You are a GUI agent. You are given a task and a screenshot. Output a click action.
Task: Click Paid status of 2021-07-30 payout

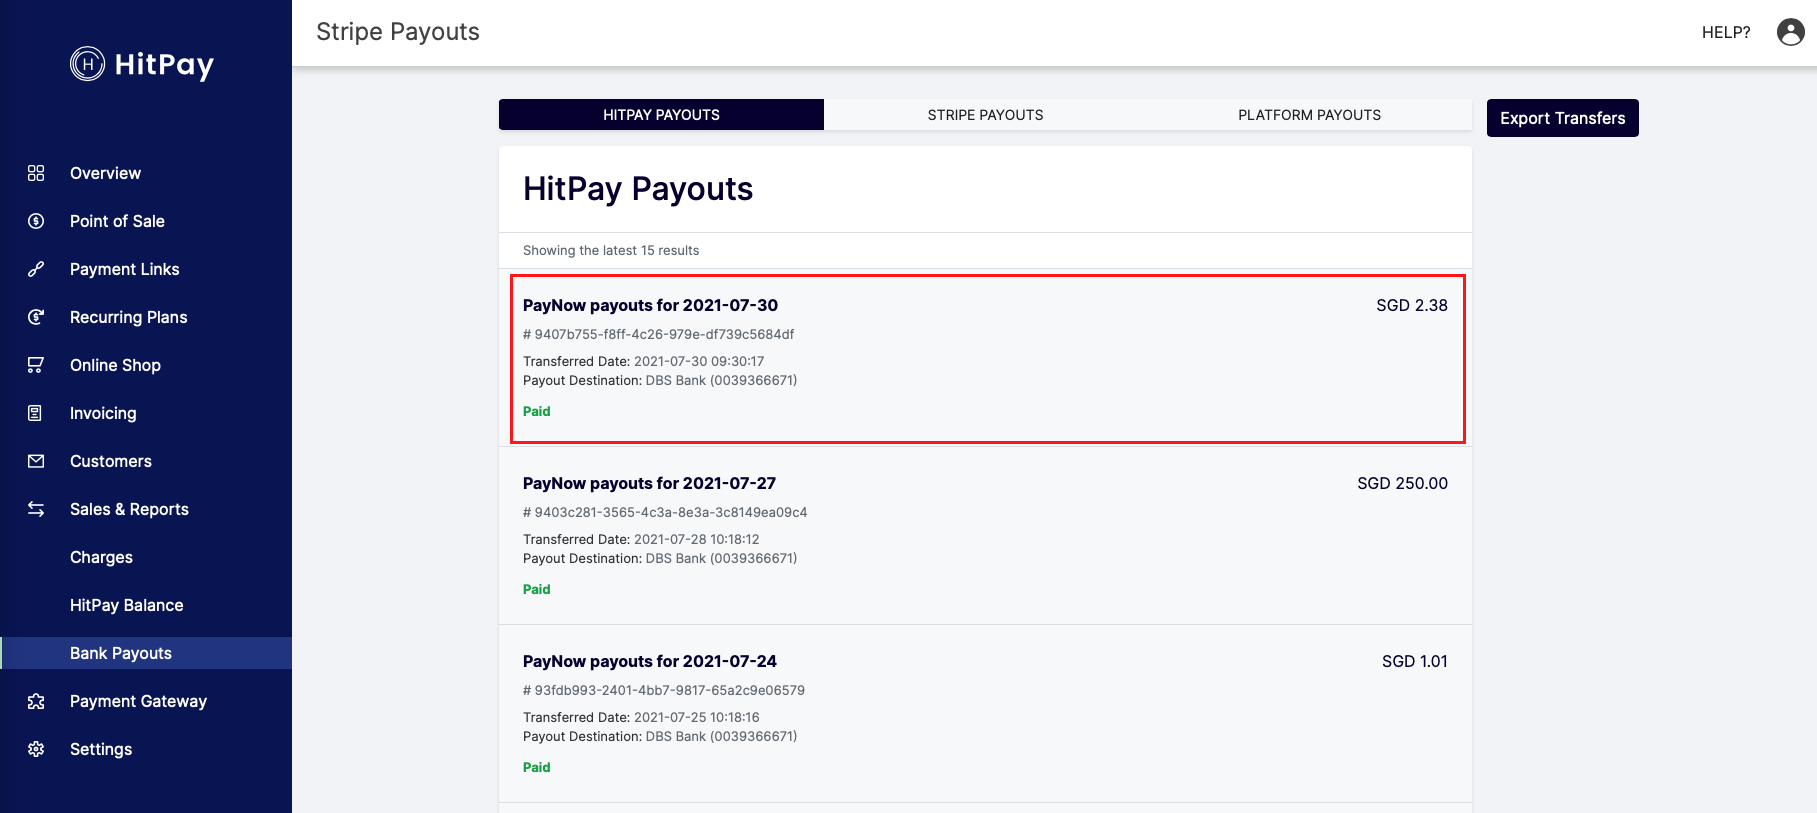(537, 411)
